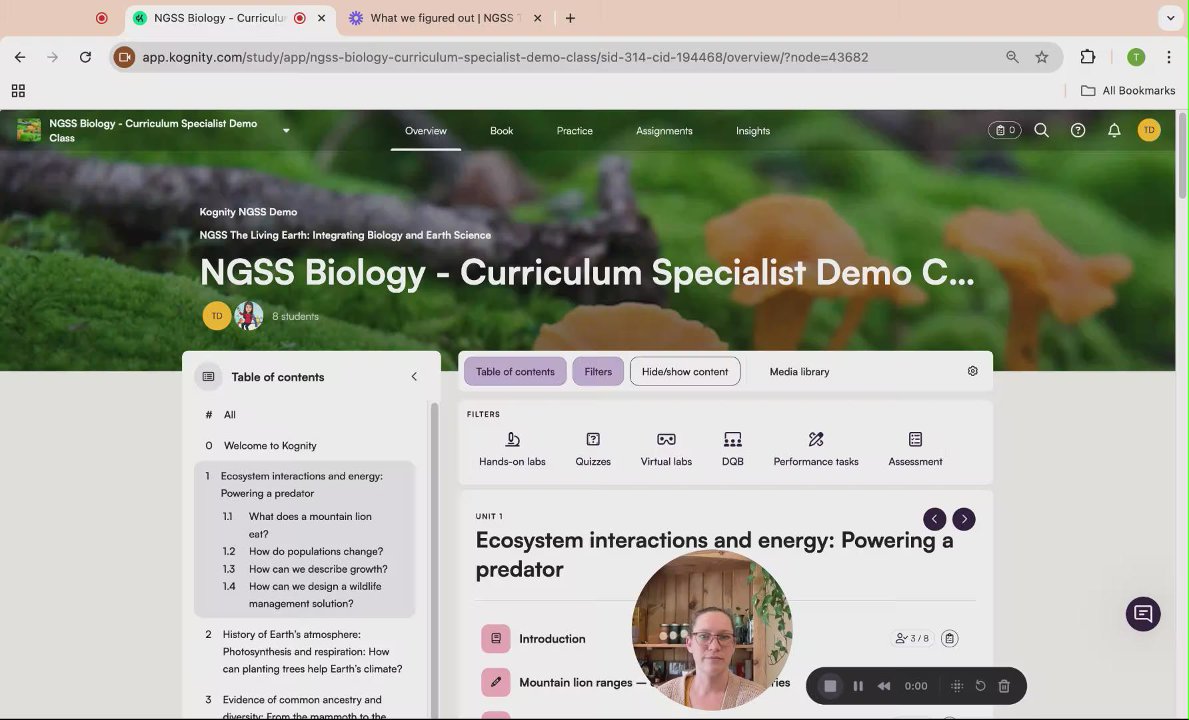
Task: Toggle the Table of contents pill
Action: pos(515,371)
